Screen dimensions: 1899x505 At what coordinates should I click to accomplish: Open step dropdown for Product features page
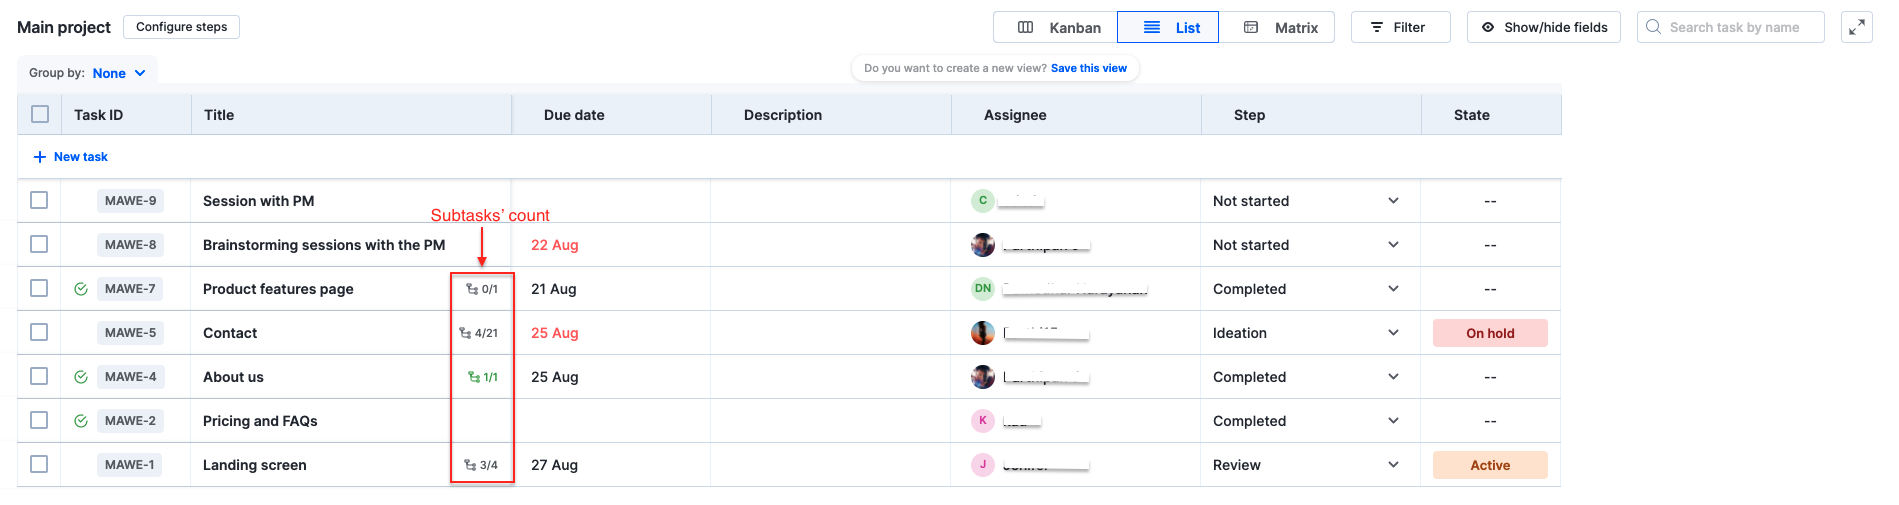point(1393,289)
